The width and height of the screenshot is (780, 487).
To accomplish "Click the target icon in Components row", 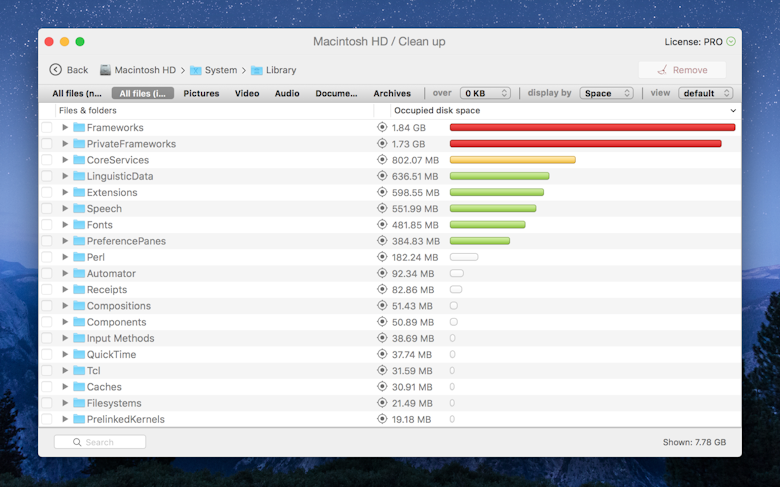I will click(382, 322).
